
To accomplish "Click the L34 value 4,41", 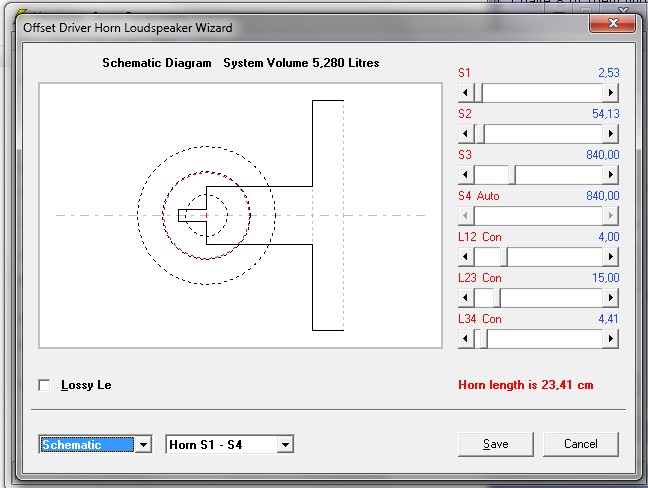I will click(608, 319).
